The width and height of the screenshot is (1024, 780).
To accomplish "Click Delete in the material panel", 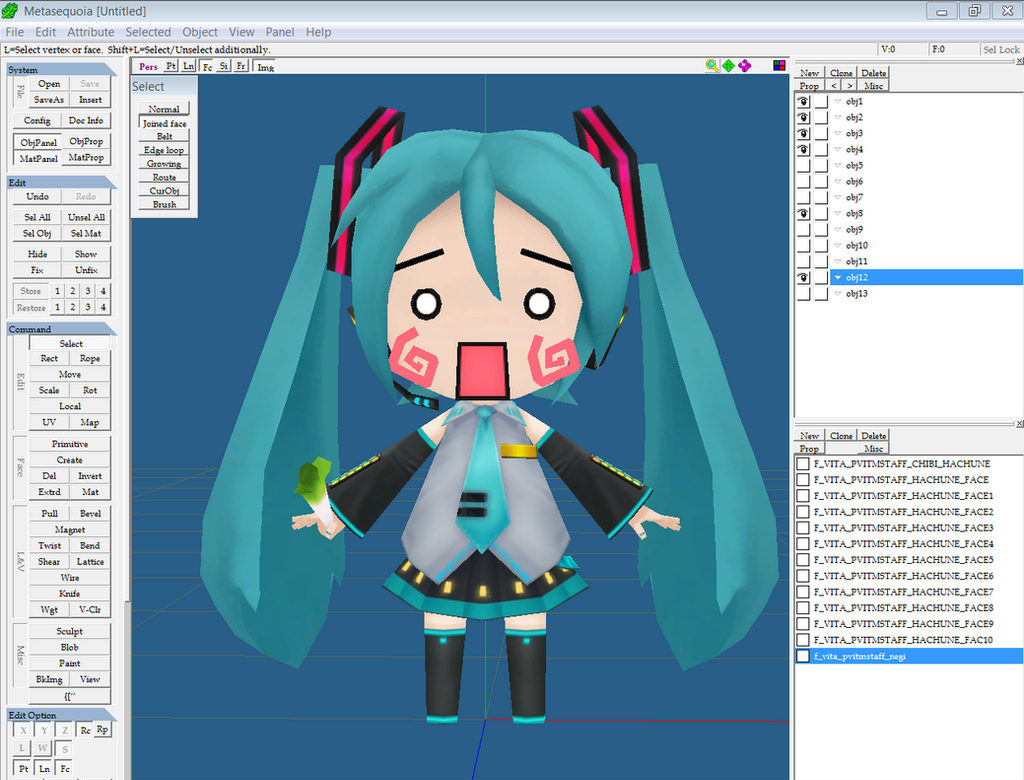I will (873, 436).
